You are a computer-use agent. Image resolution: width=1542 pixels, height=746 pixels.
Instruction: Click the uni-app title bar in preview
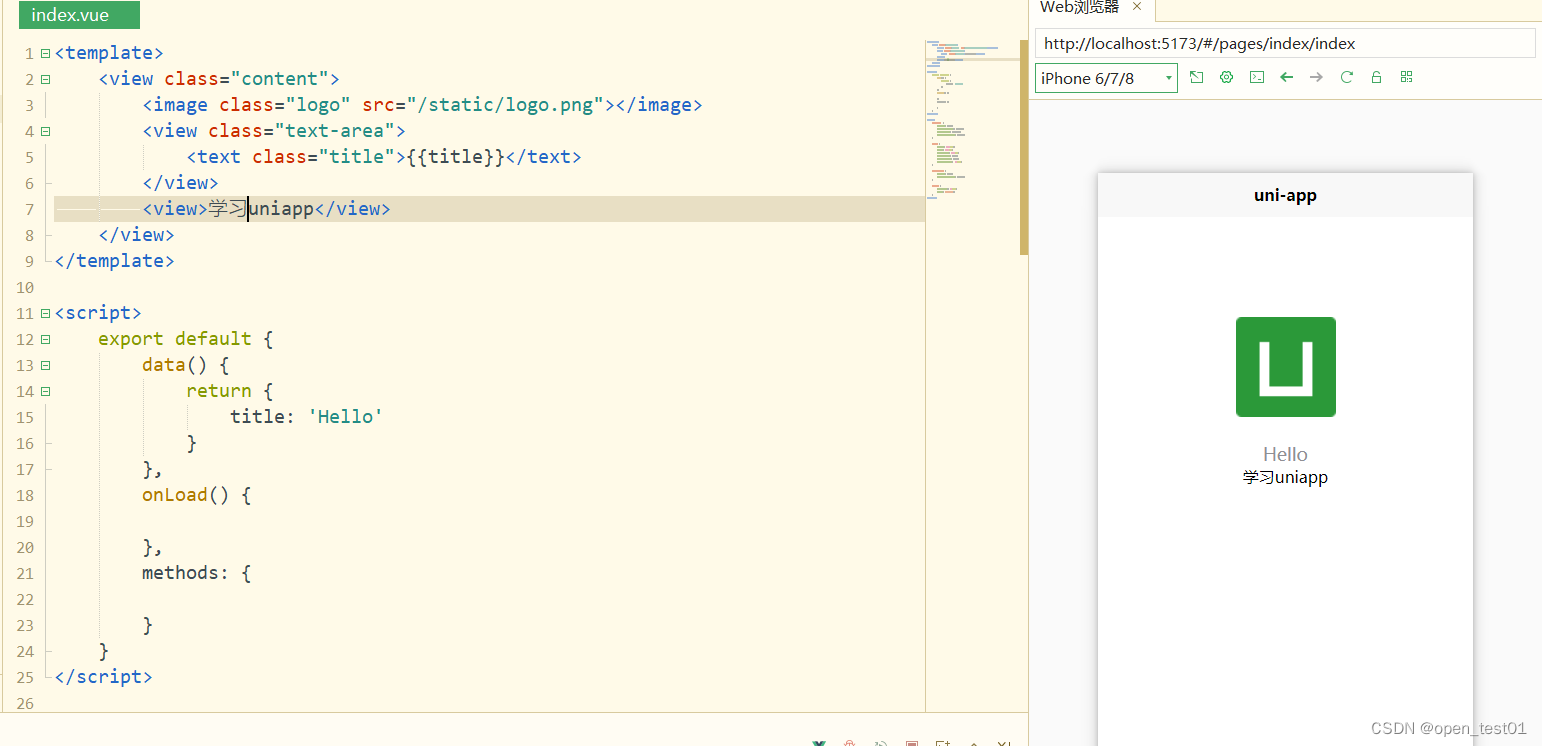pos(1285,195)
